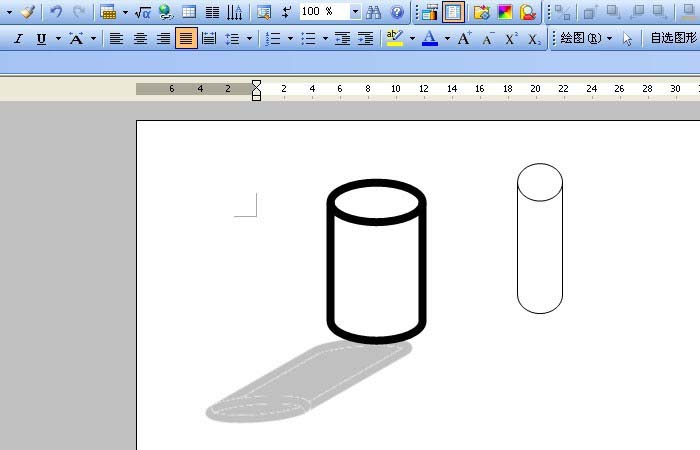Open Help with the question mark icon
Image resolution: width=700 pixels, height=450 pixels.
pos(397,12)
